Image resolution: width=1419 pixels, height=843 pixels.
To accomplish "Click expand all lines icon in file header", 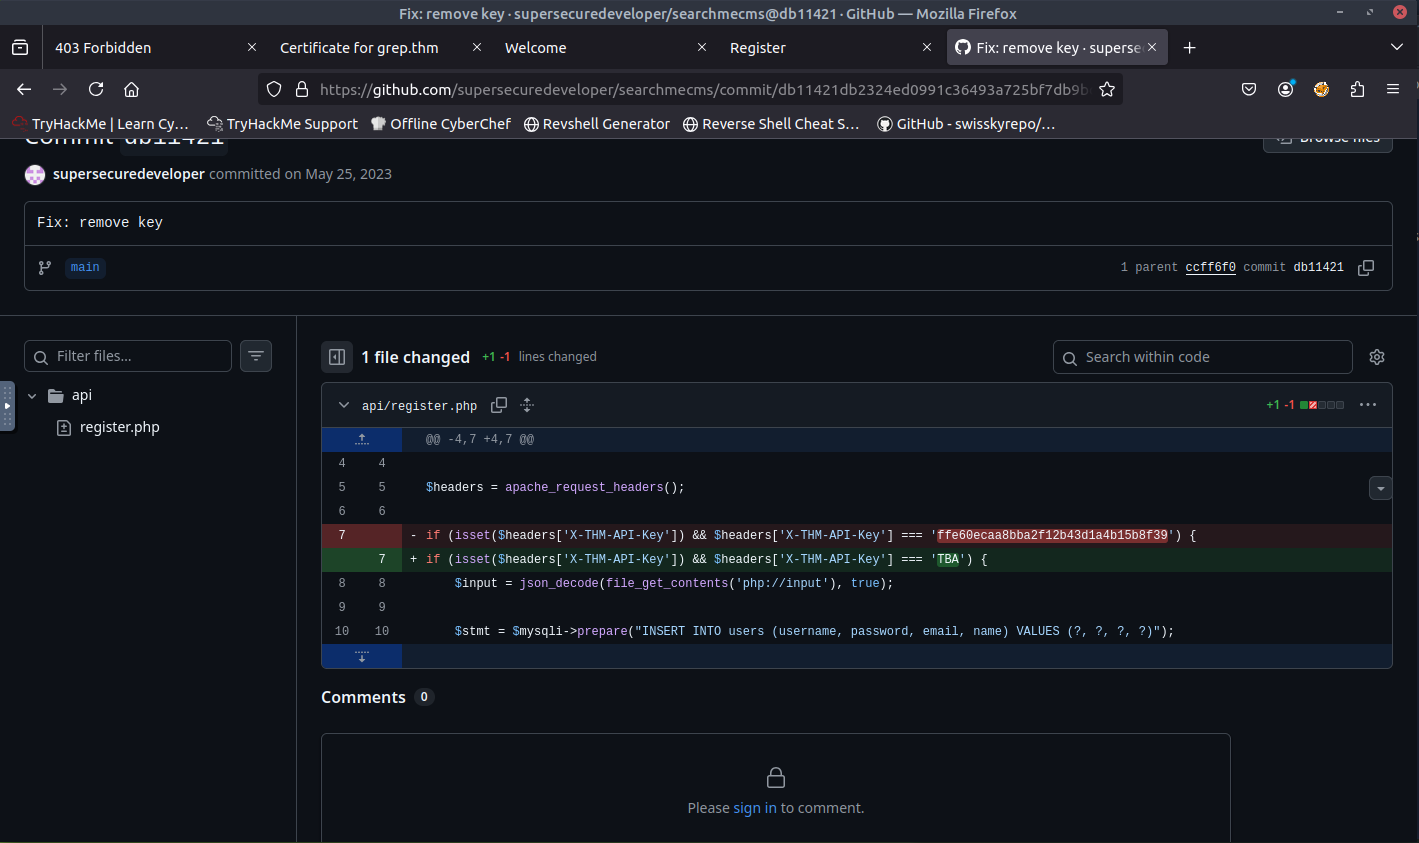I will point(527,405).
